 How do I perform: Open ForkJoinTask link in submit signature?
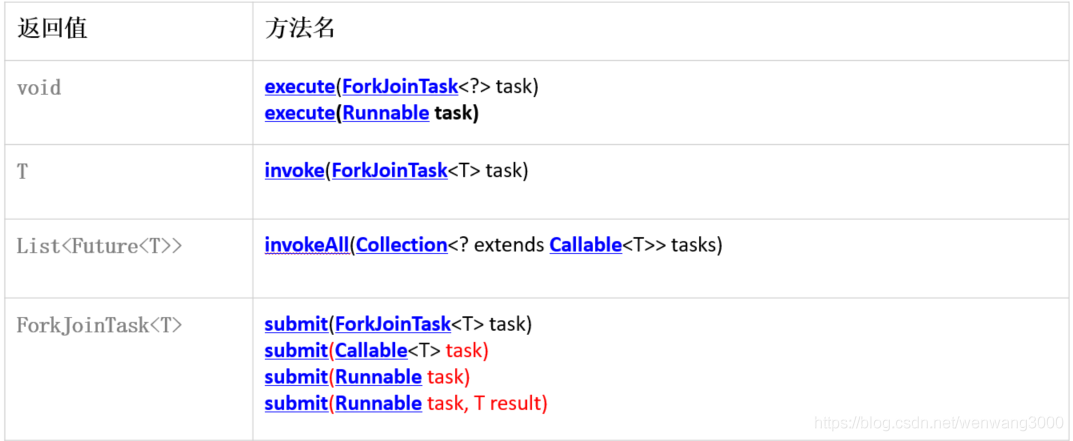point(393,324)
